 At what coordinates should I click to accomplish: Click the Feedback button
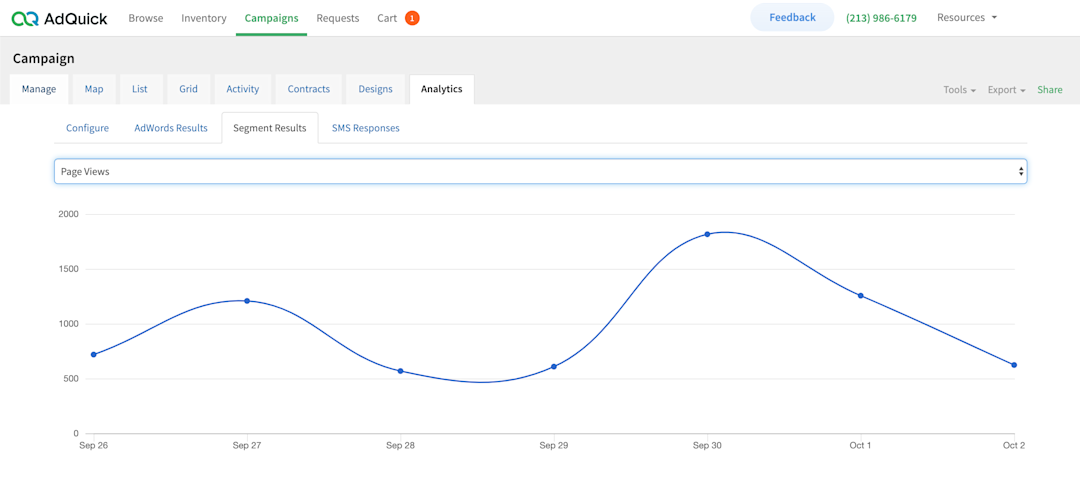tap(792, 17)
